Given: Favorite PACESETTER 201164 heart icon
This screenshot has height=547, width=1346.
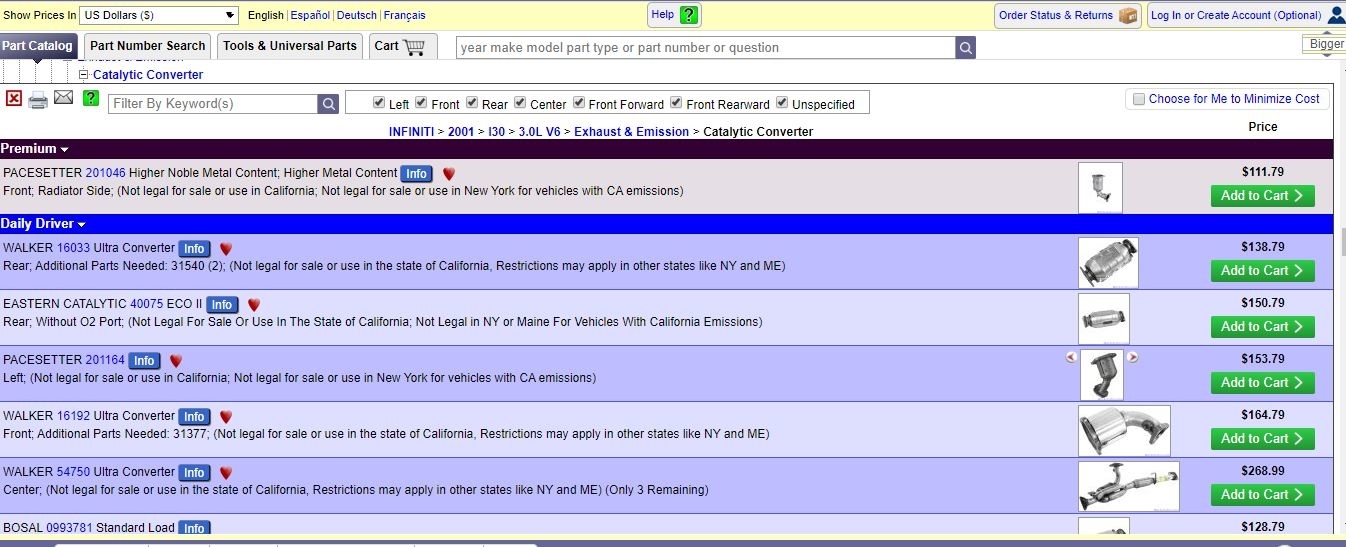Looking at the screenshot, I should click(176, 361).
